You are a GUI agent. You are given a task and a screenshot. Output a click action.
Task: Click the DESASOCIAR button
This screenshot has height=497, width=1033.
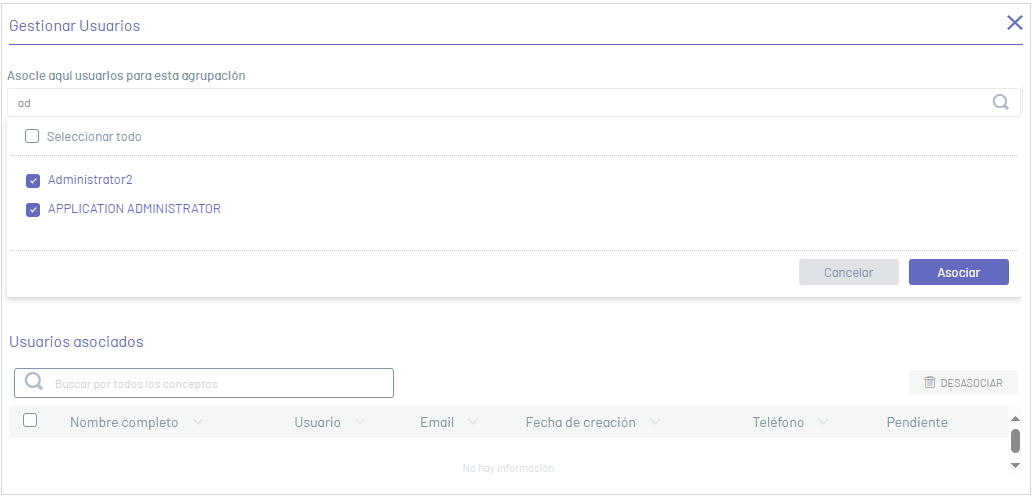click(963, 383)
